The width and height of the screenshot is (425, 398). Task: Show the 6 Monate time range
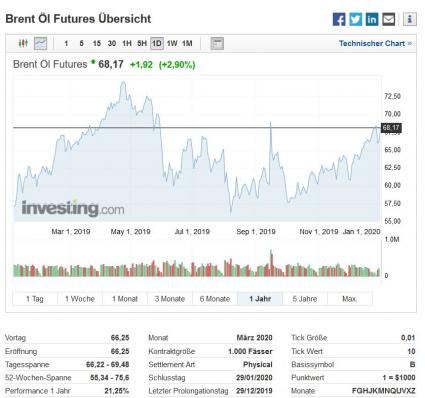(x=215, y=299)
